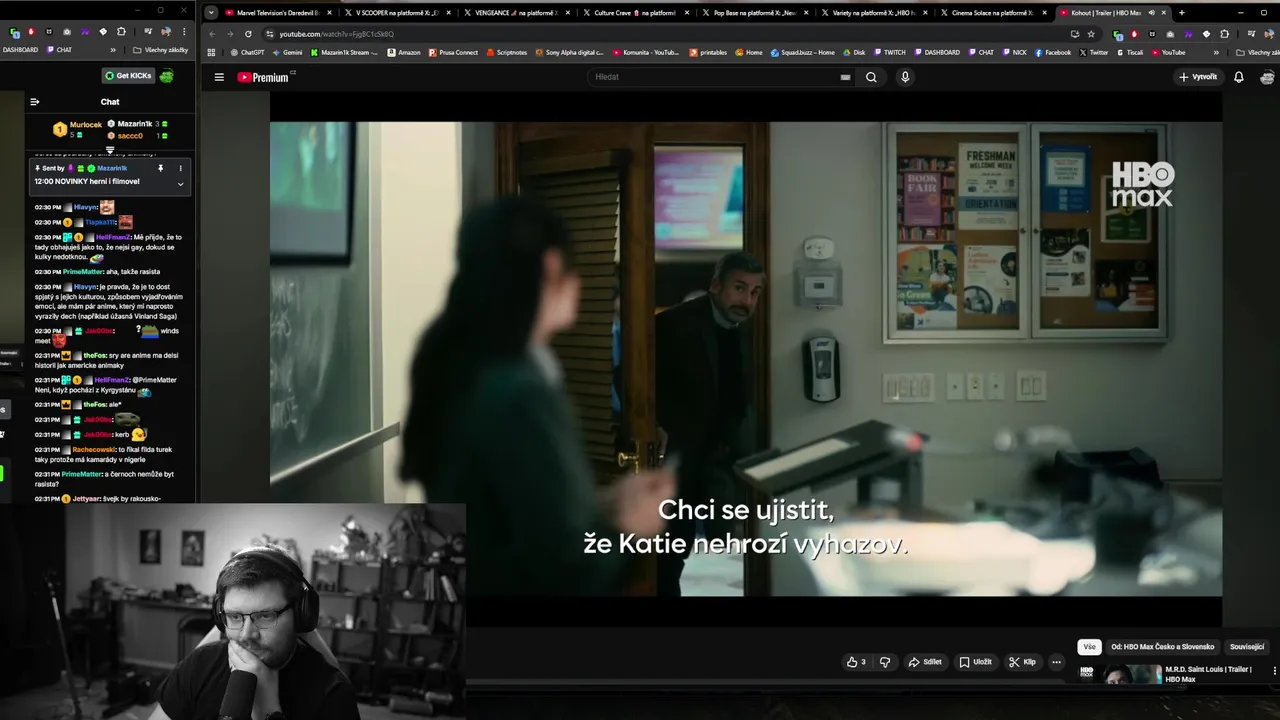1280x720 pixels.
Task: Open options of the pinned message (three dots)
Action: tap(180, 168)
